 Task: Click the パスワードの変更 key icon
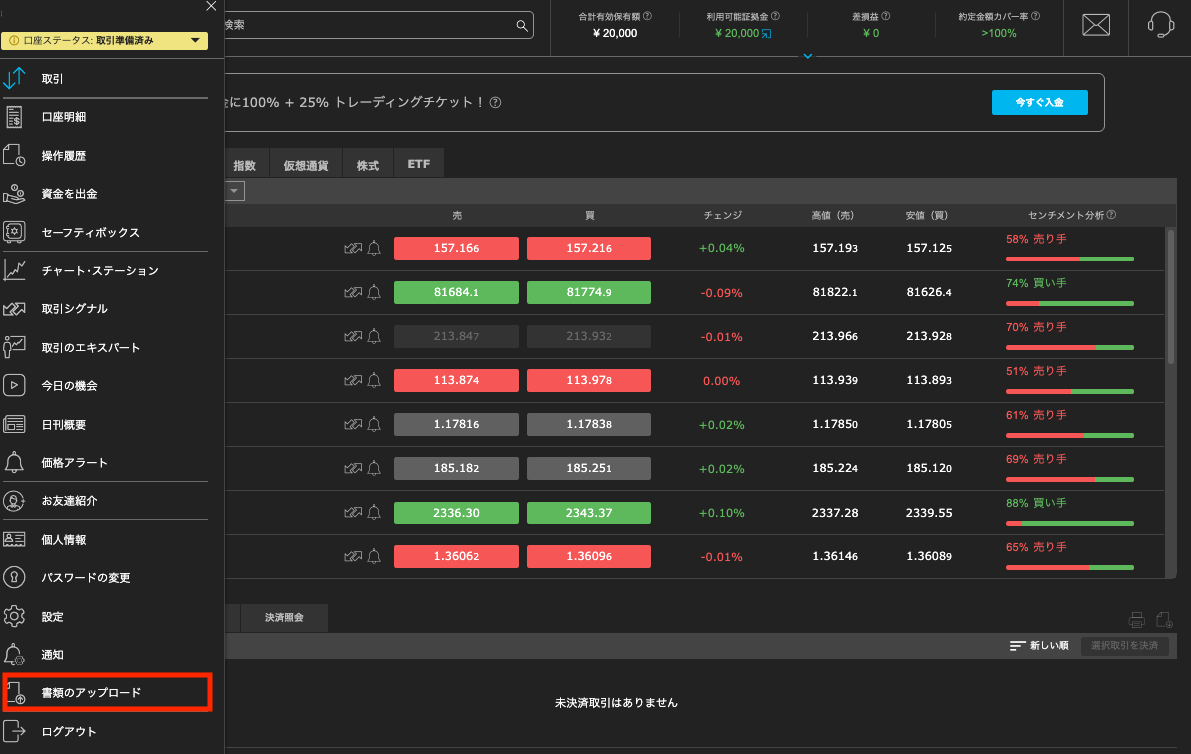tap(14, 578)
